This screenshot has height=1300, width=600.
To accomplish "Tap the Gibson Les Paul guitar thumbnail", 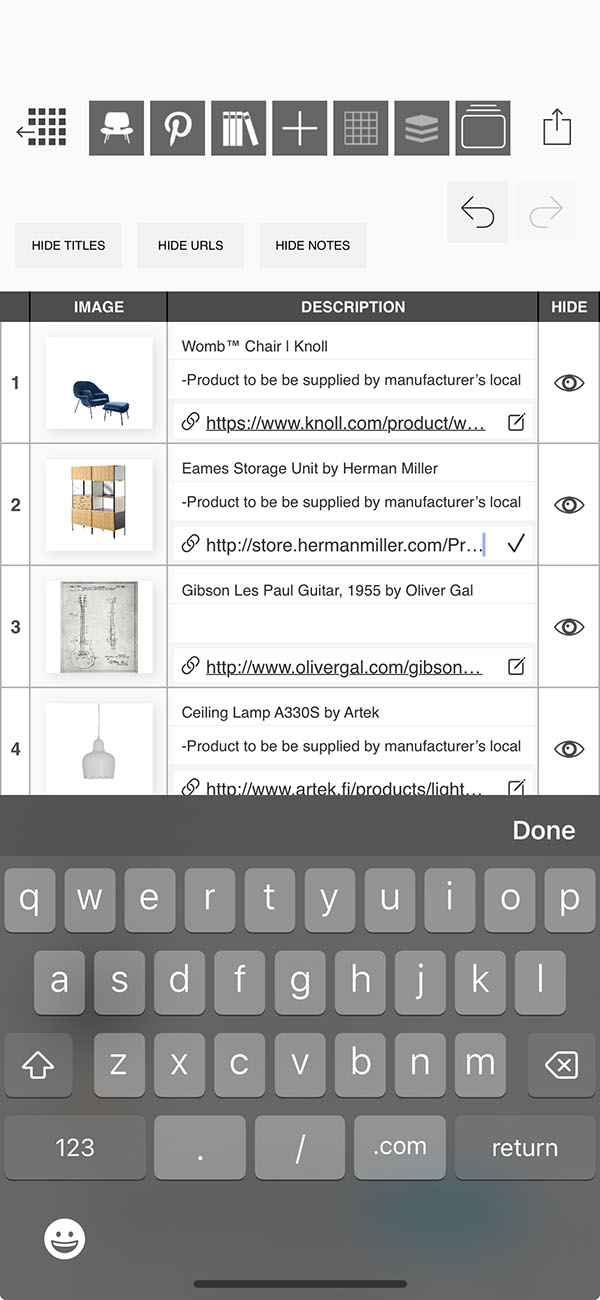I will click(x=99, y=627).
